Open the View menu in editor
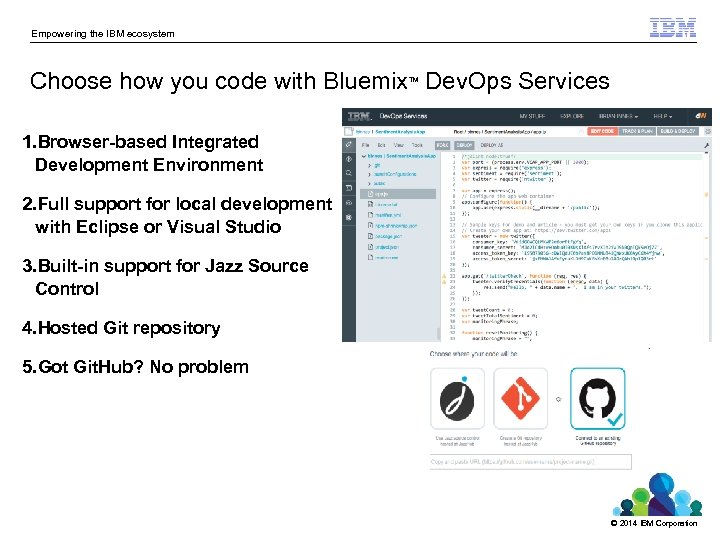 tap(399, 145)
